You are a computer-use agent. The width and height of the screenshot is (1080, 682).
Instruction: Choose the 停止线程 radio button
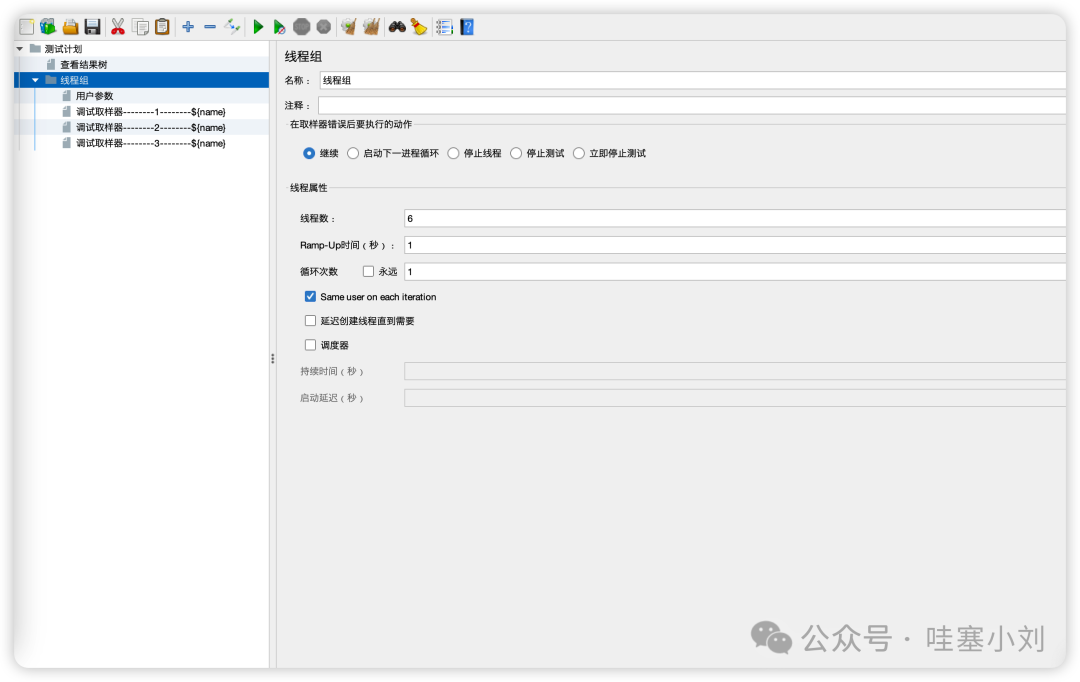tap(453, 153)
